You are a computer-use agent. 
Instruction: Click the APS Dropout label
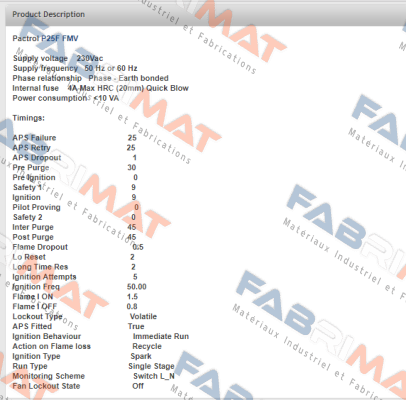[37, 158]
